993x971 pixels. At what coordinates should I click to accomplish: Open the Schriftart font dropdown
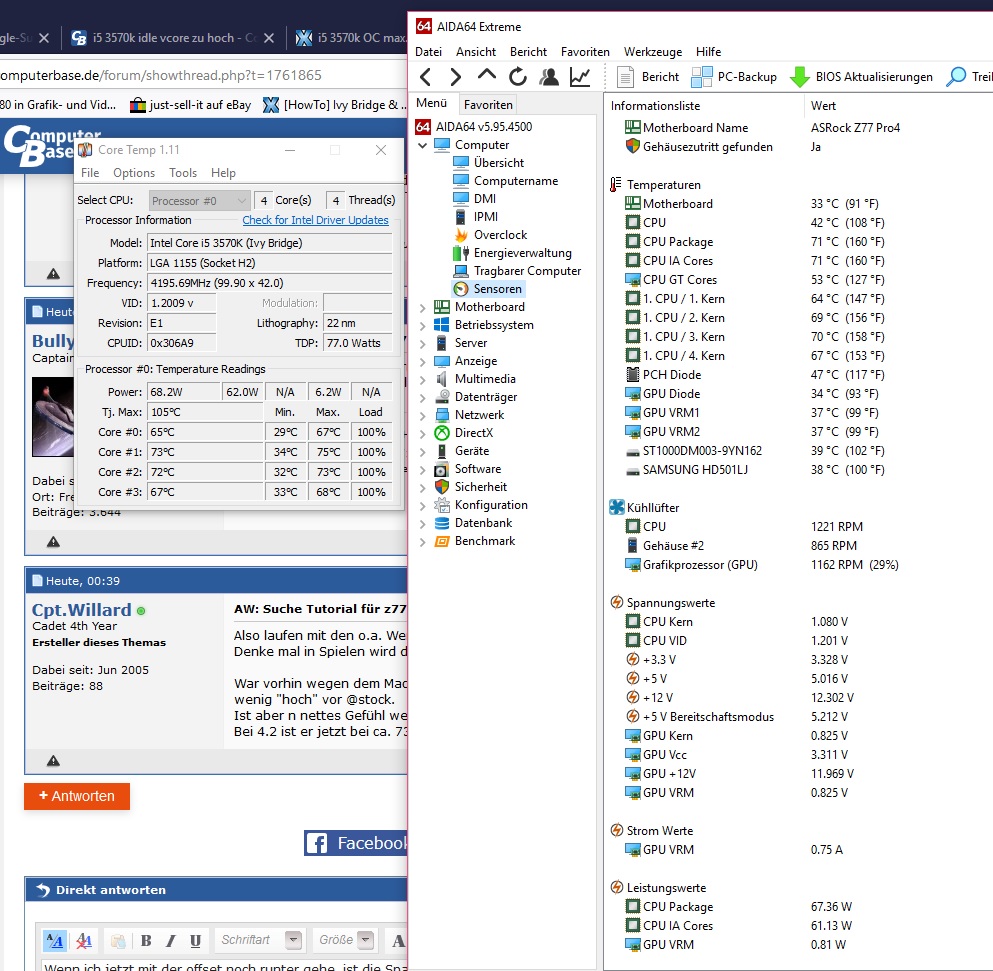(x=258, y=940)
